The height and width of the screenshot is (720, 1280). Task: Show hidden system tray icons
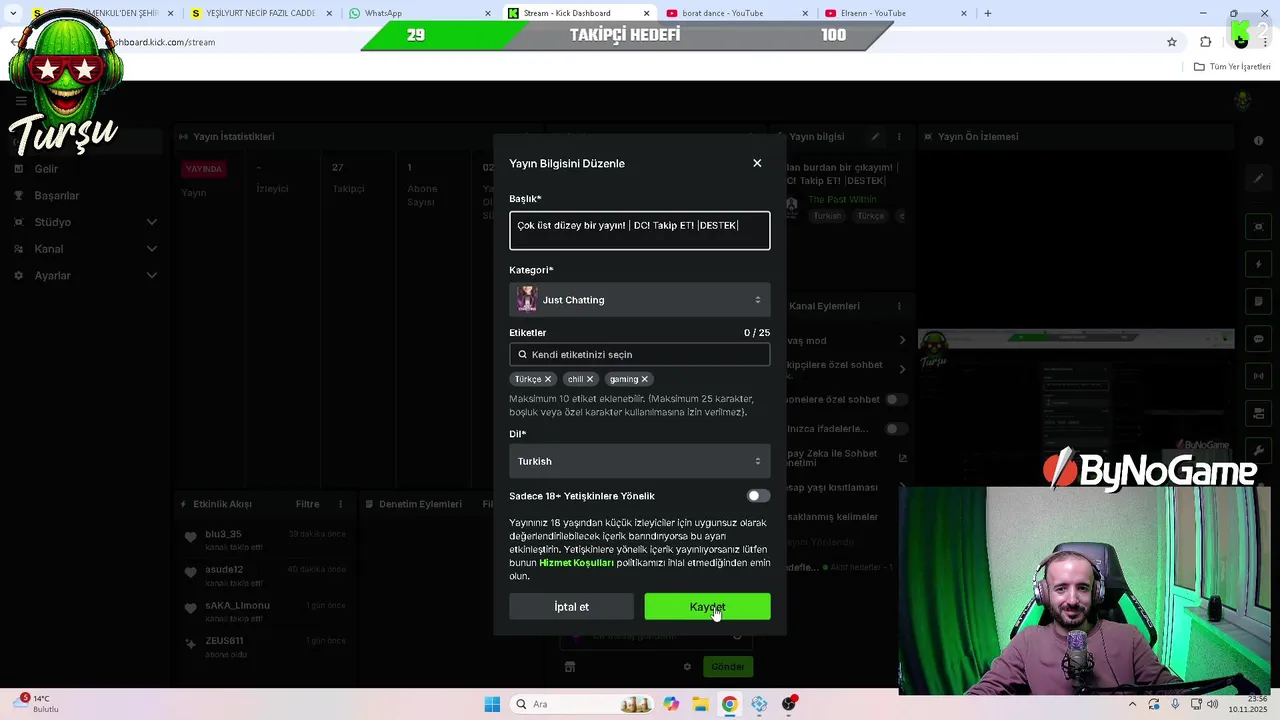(1132, 704)
